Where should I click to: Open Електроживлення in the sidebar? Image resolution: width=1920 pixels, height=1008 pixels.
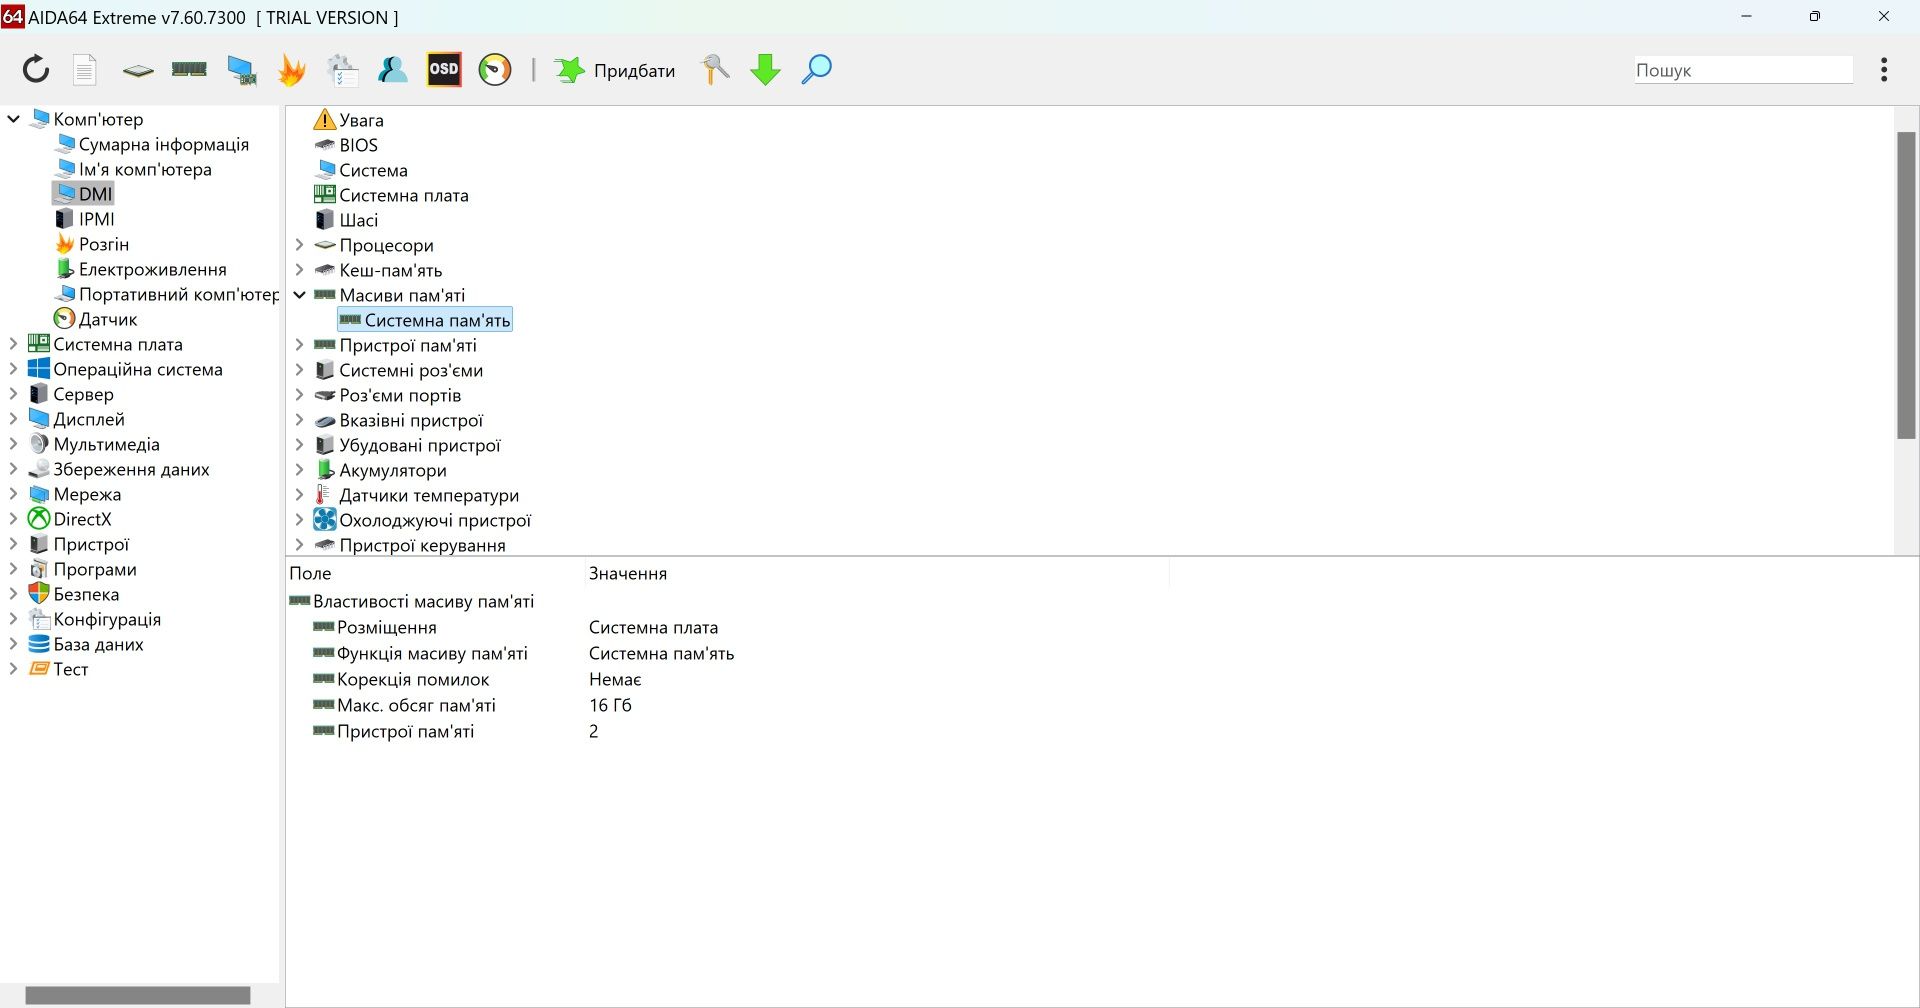(153, 269)
